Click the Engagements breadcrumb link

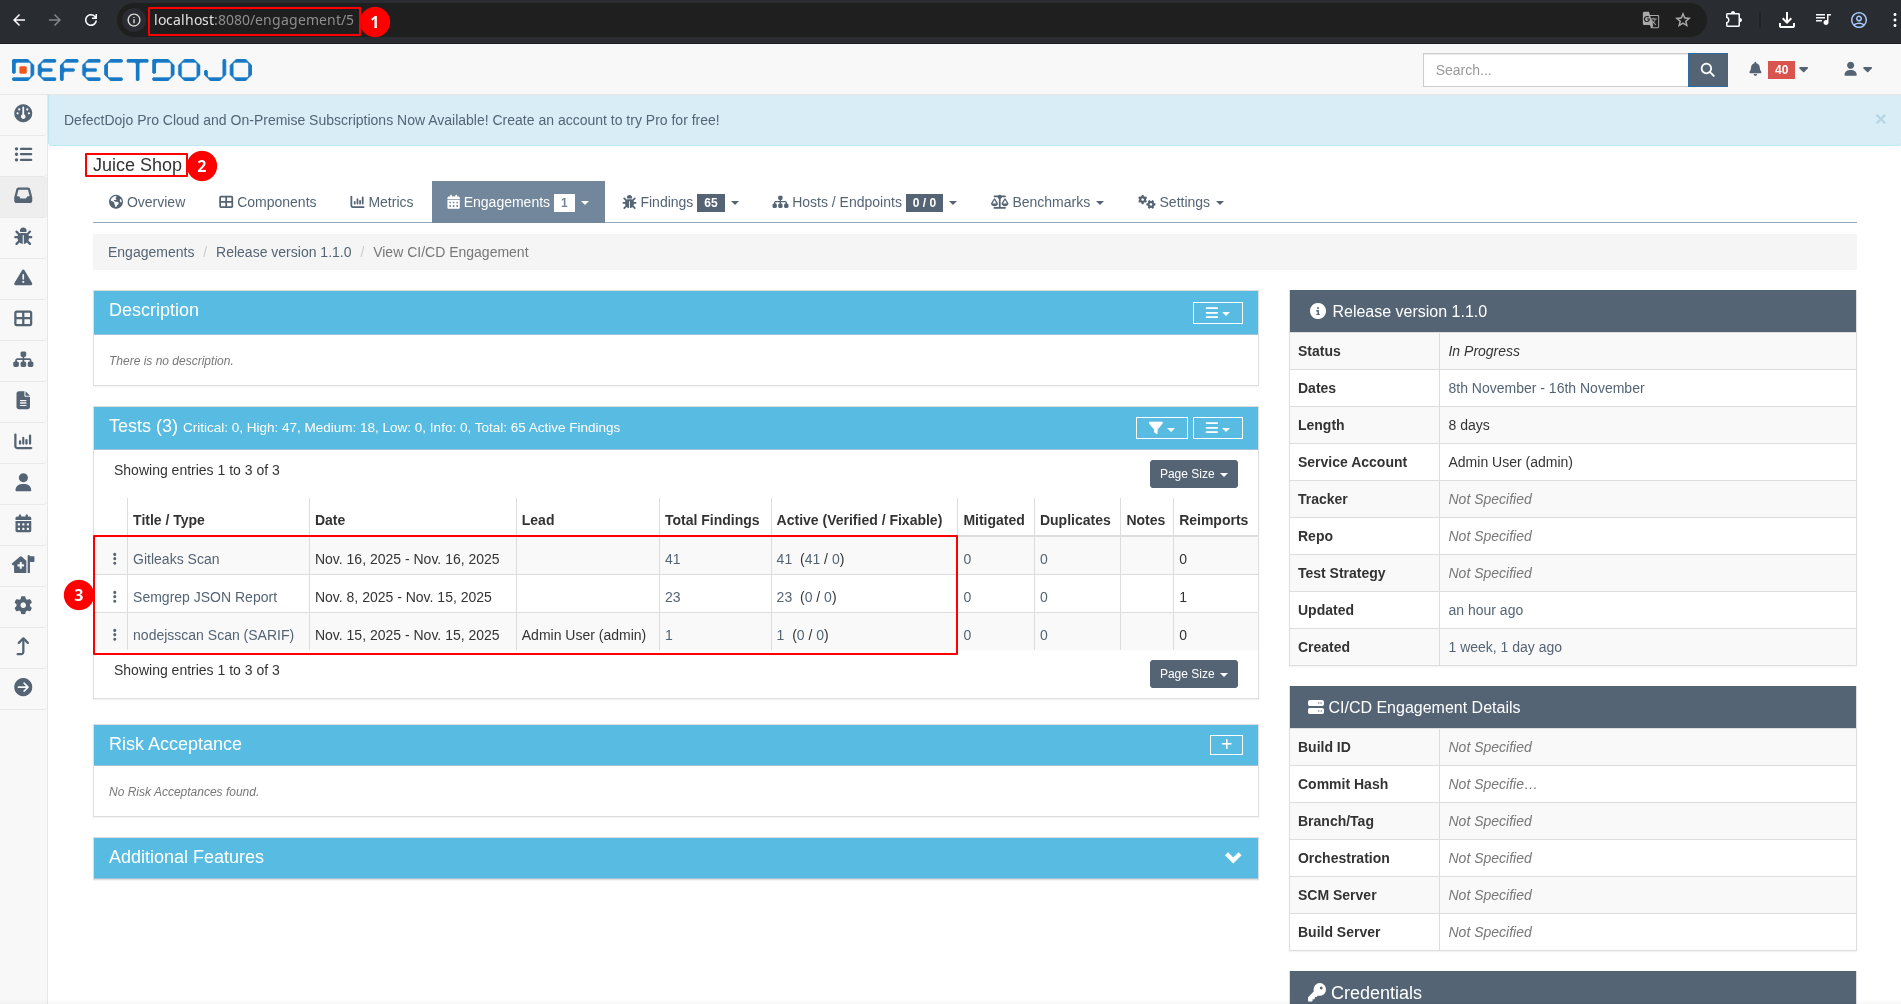(x=151, y=252)
